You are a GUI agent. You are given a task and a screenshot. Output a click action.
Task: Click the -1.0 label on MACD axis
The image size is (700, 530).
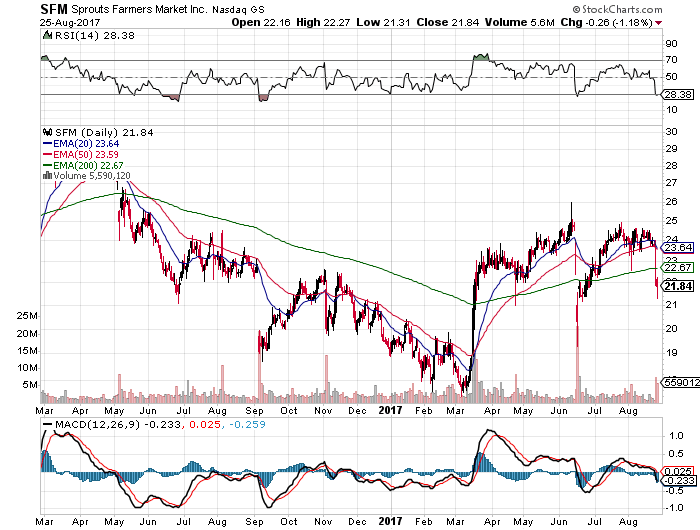(x=674, y=508)
